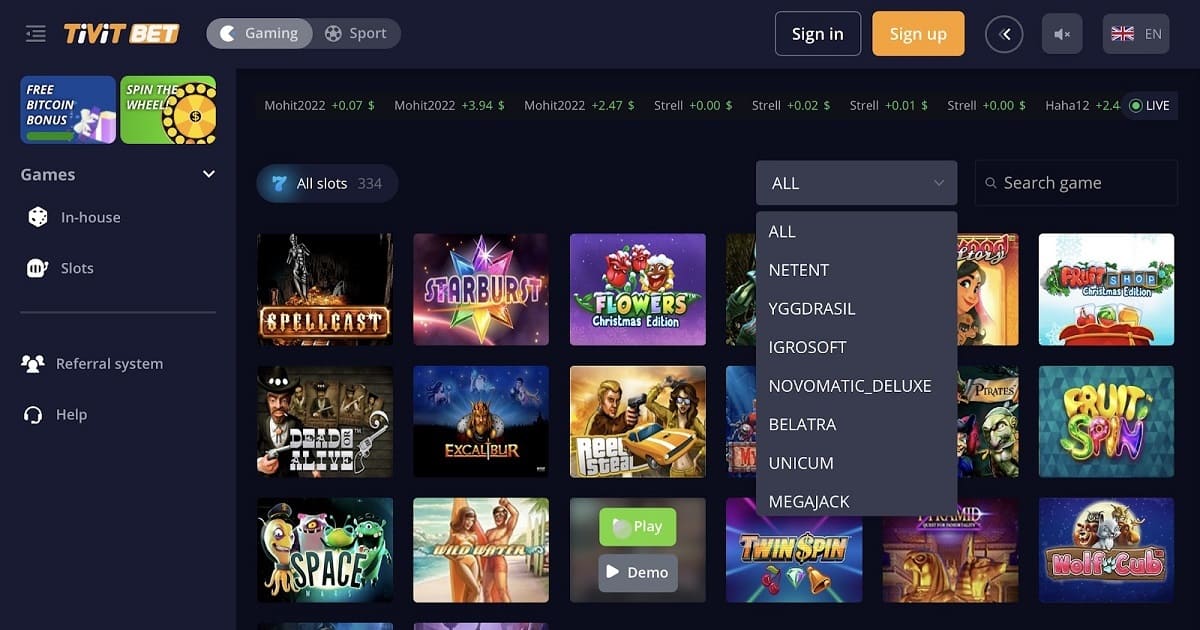Click the Help headset icon
This screenshot has height=630, width=1200.
click(33, 414)
